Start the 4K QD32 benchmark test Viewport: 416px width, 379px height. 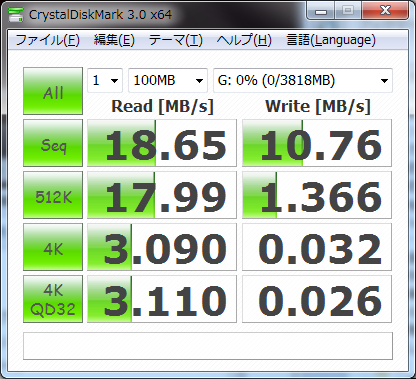[x=53, y=299]
